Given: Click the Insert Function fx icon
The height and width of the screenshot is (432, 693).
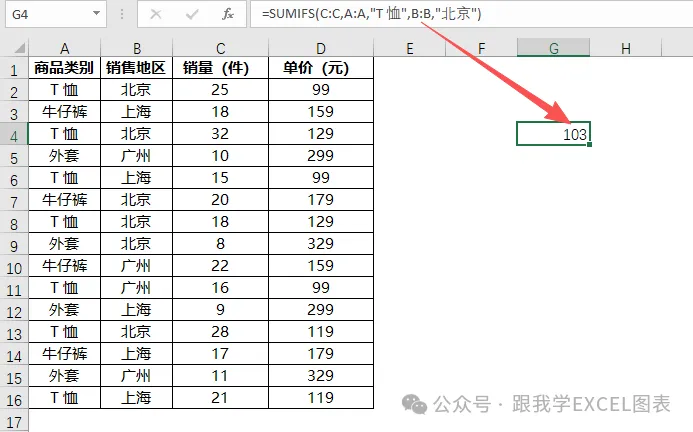Looking at the screenshot, I should coord(228,14).
